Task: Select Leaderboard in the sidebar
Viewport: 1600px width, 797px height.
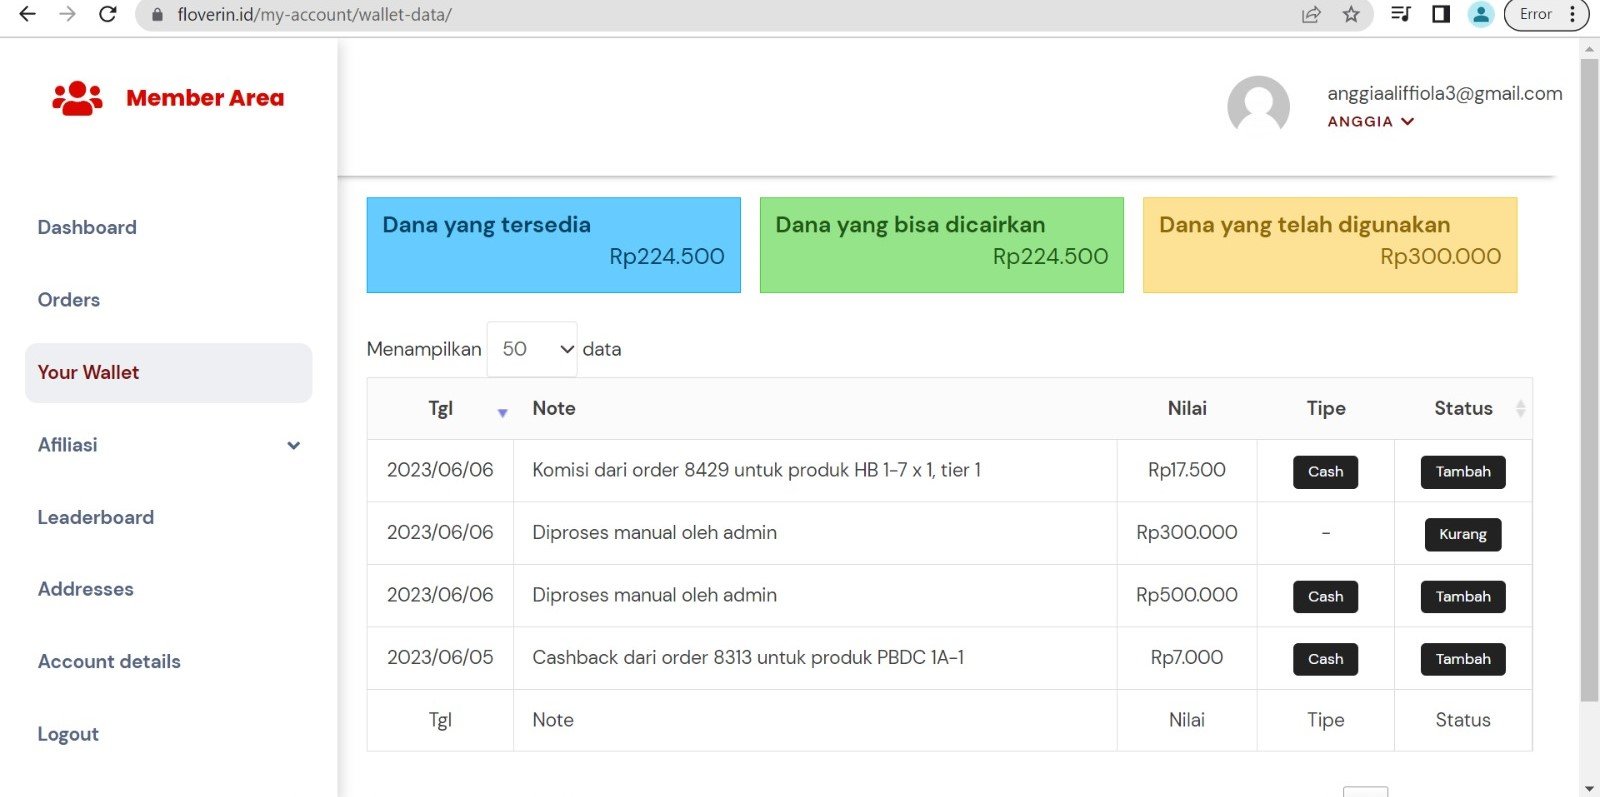Action: (x=96, y=517)
